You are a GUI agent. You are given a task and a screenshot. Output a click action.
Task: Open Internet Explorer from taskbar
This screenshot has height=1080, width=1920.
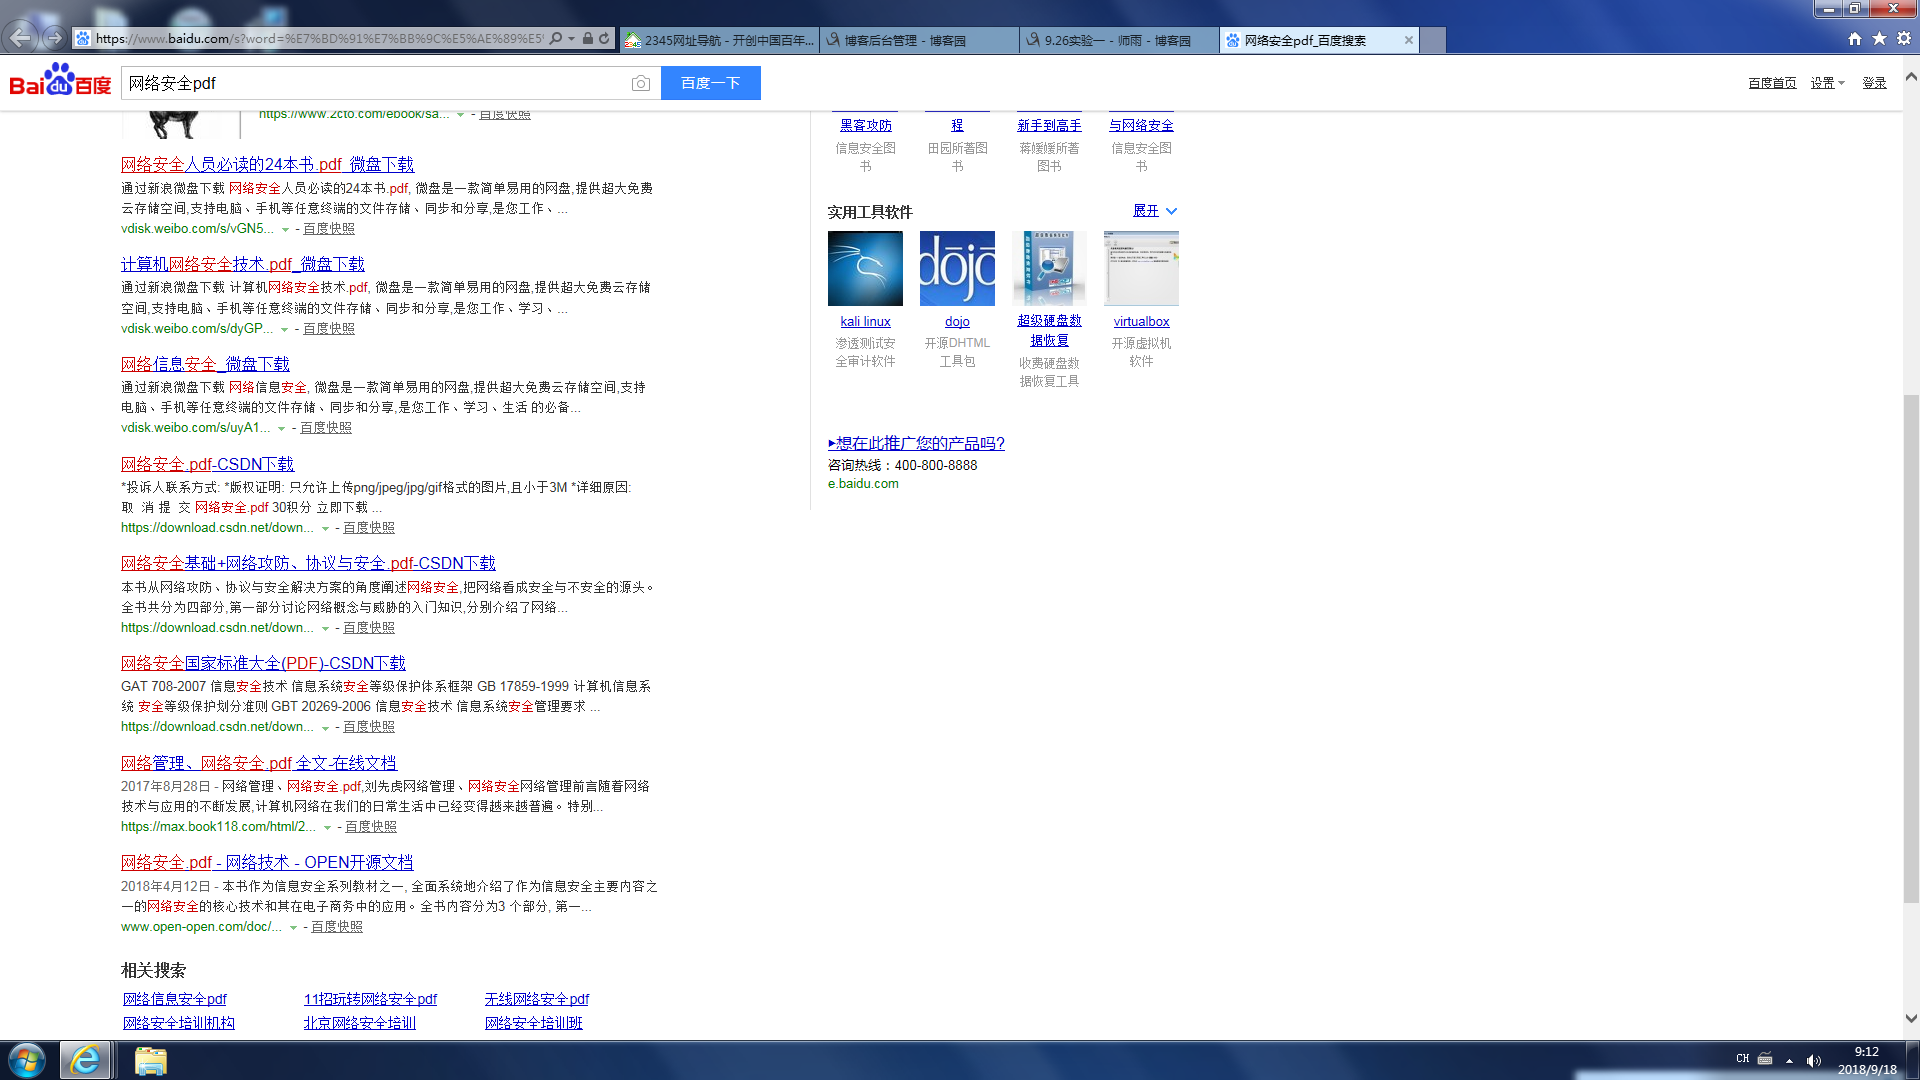coord(85,1060)
